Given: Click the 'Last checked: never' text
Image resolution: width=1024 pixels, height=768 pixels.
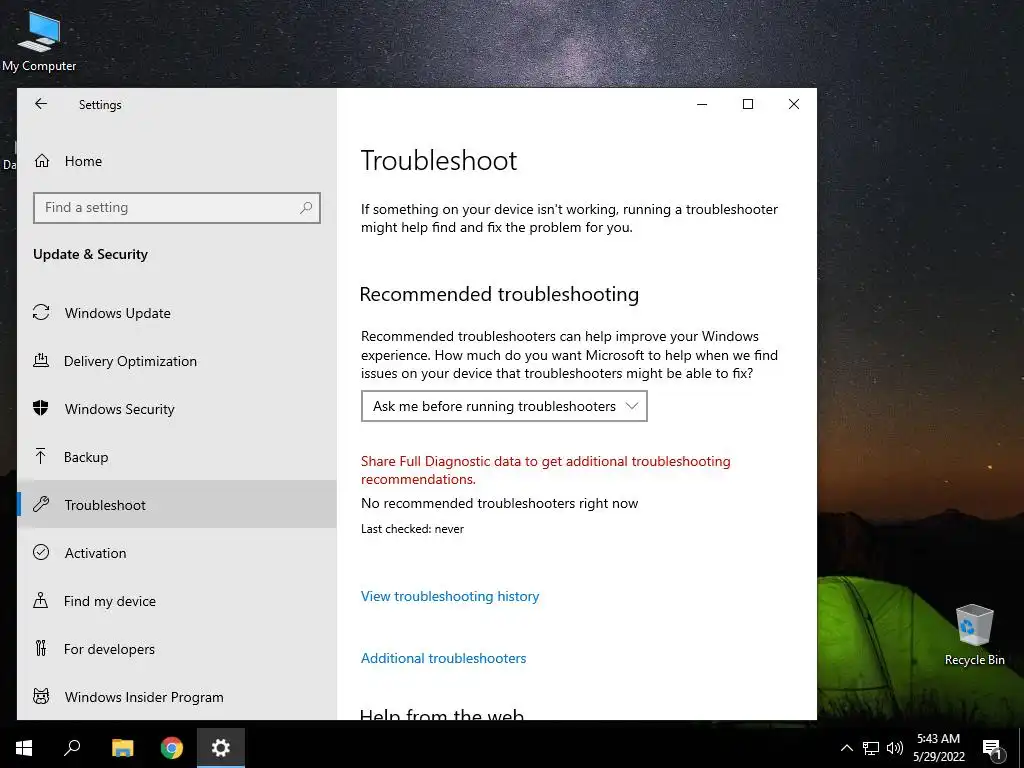Looking at the screenshot, I should pyautogui.click(x=412, y=529).
